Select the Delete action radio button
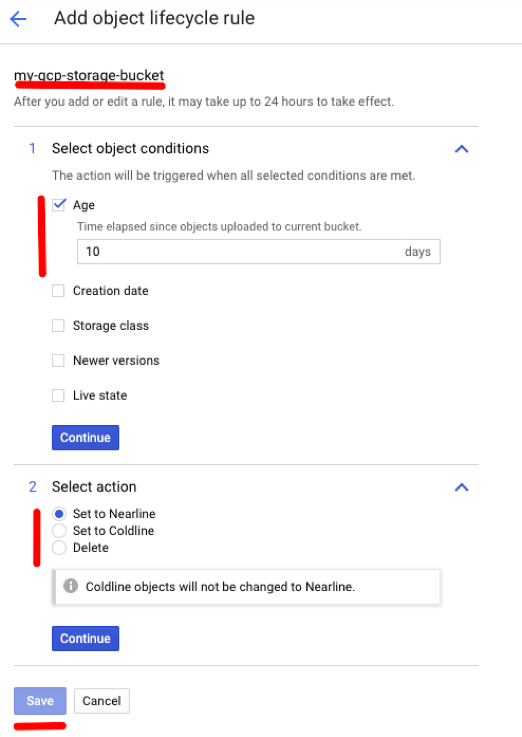Screen dimensions: 522x737 (x=59, y=548)
